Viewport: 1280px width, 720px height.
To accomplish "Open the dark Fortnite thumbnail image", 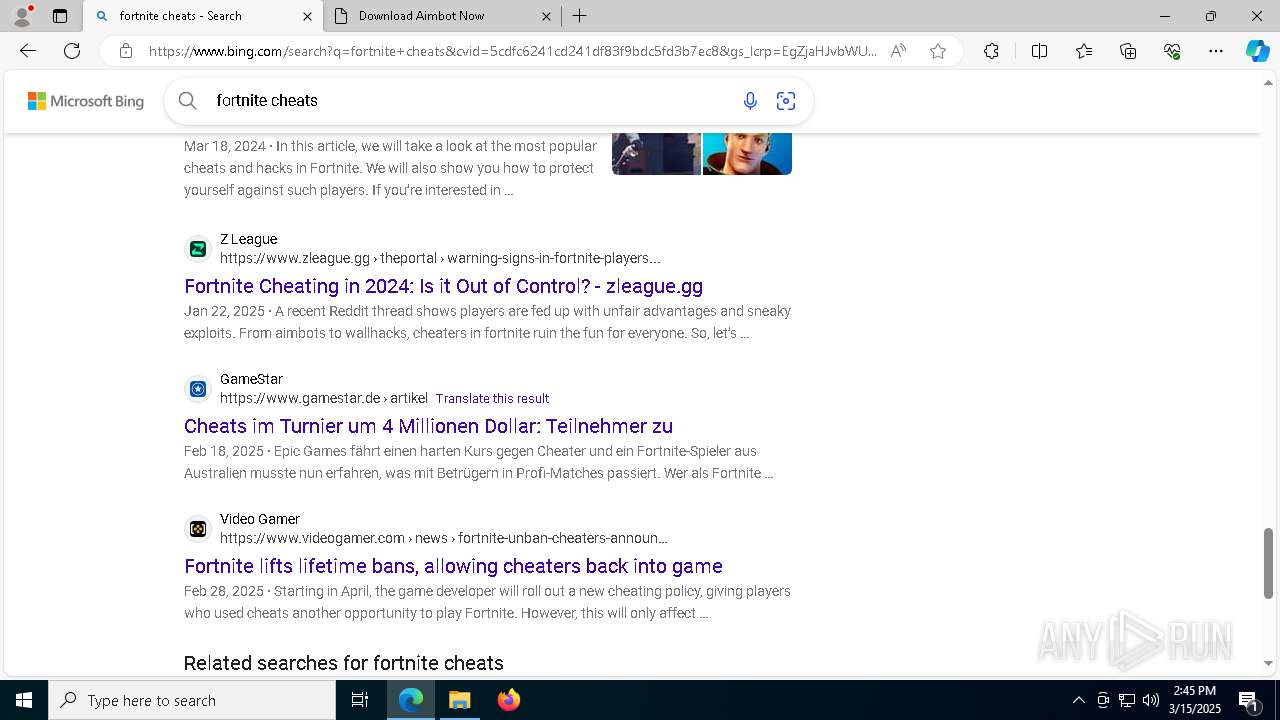I will tap(656, 154).
